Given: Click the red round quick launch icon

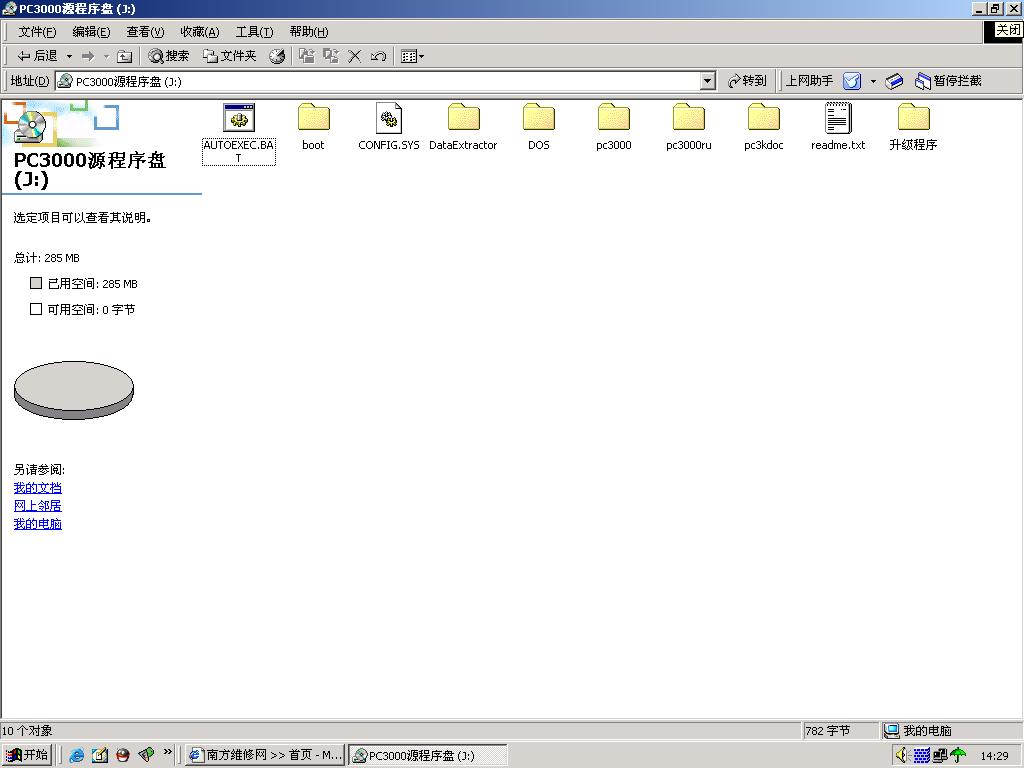Looking at the screenshot, I should pyautogui.click(x=123, y=755).
